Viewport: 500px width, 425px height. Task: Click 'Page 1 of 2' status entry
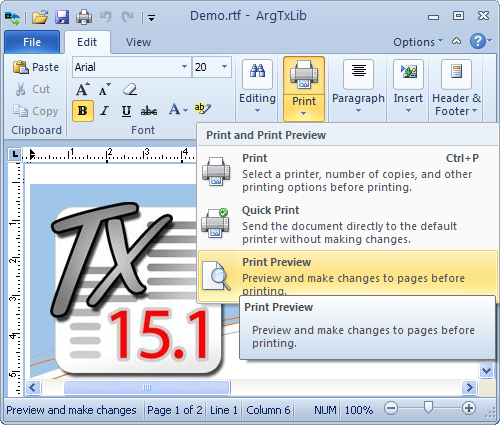[175, 410]
